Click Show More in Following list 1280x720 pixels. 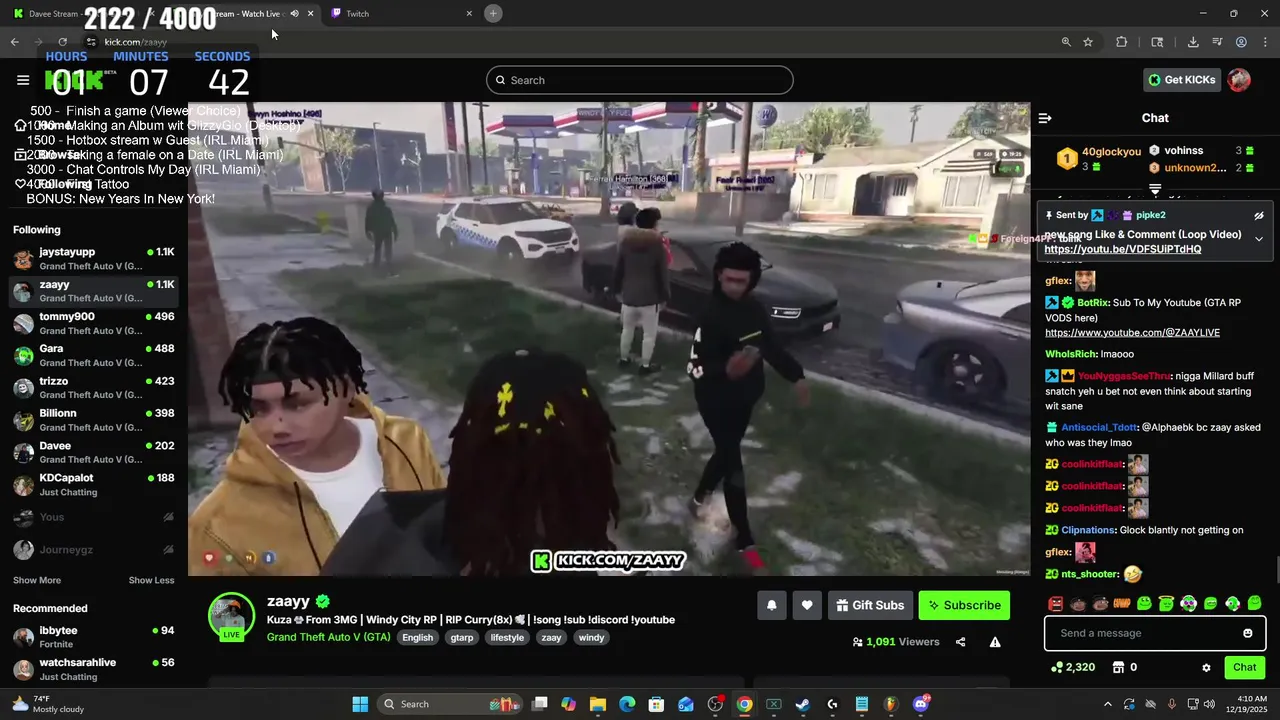(x=37, y=580)
